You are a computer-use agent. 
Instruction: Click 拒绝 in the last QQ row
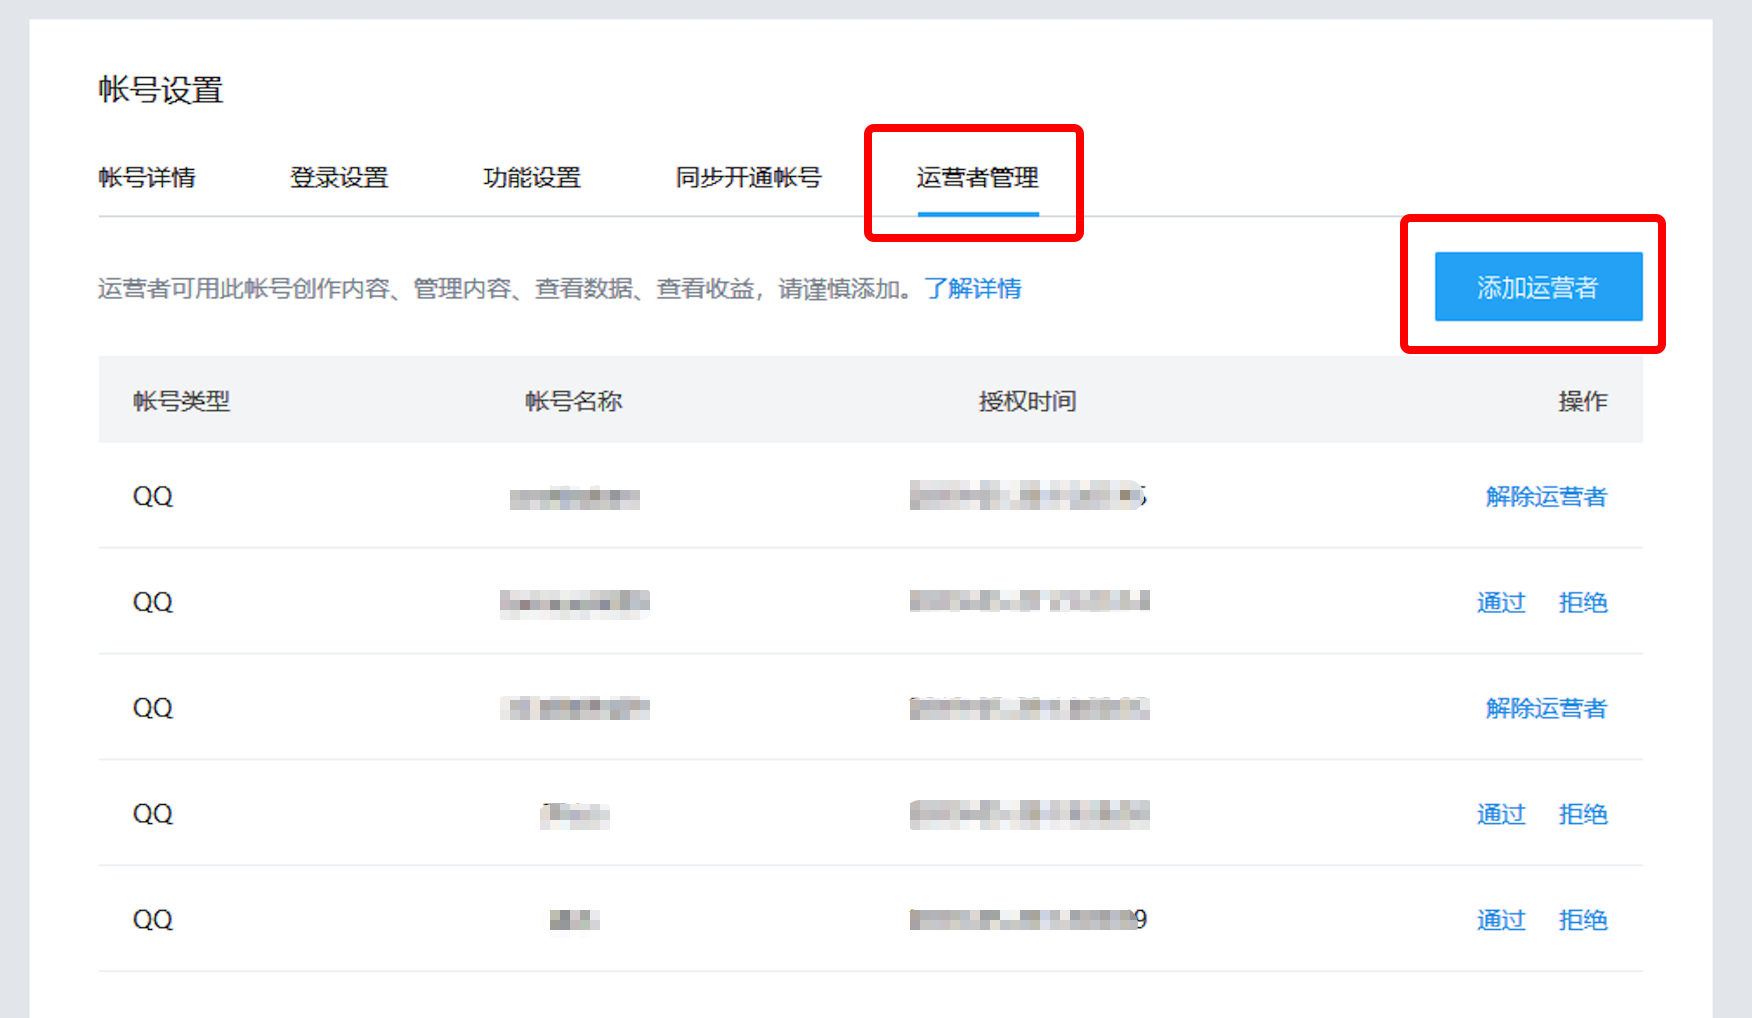click(x=1583, y=920)
